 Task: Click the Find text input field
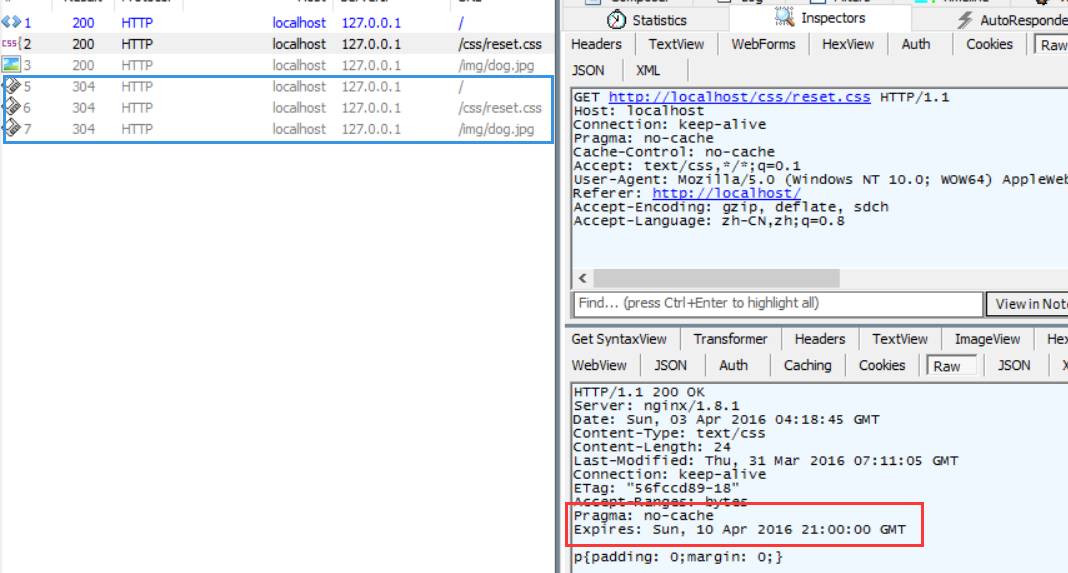click(x=779, y=303)
